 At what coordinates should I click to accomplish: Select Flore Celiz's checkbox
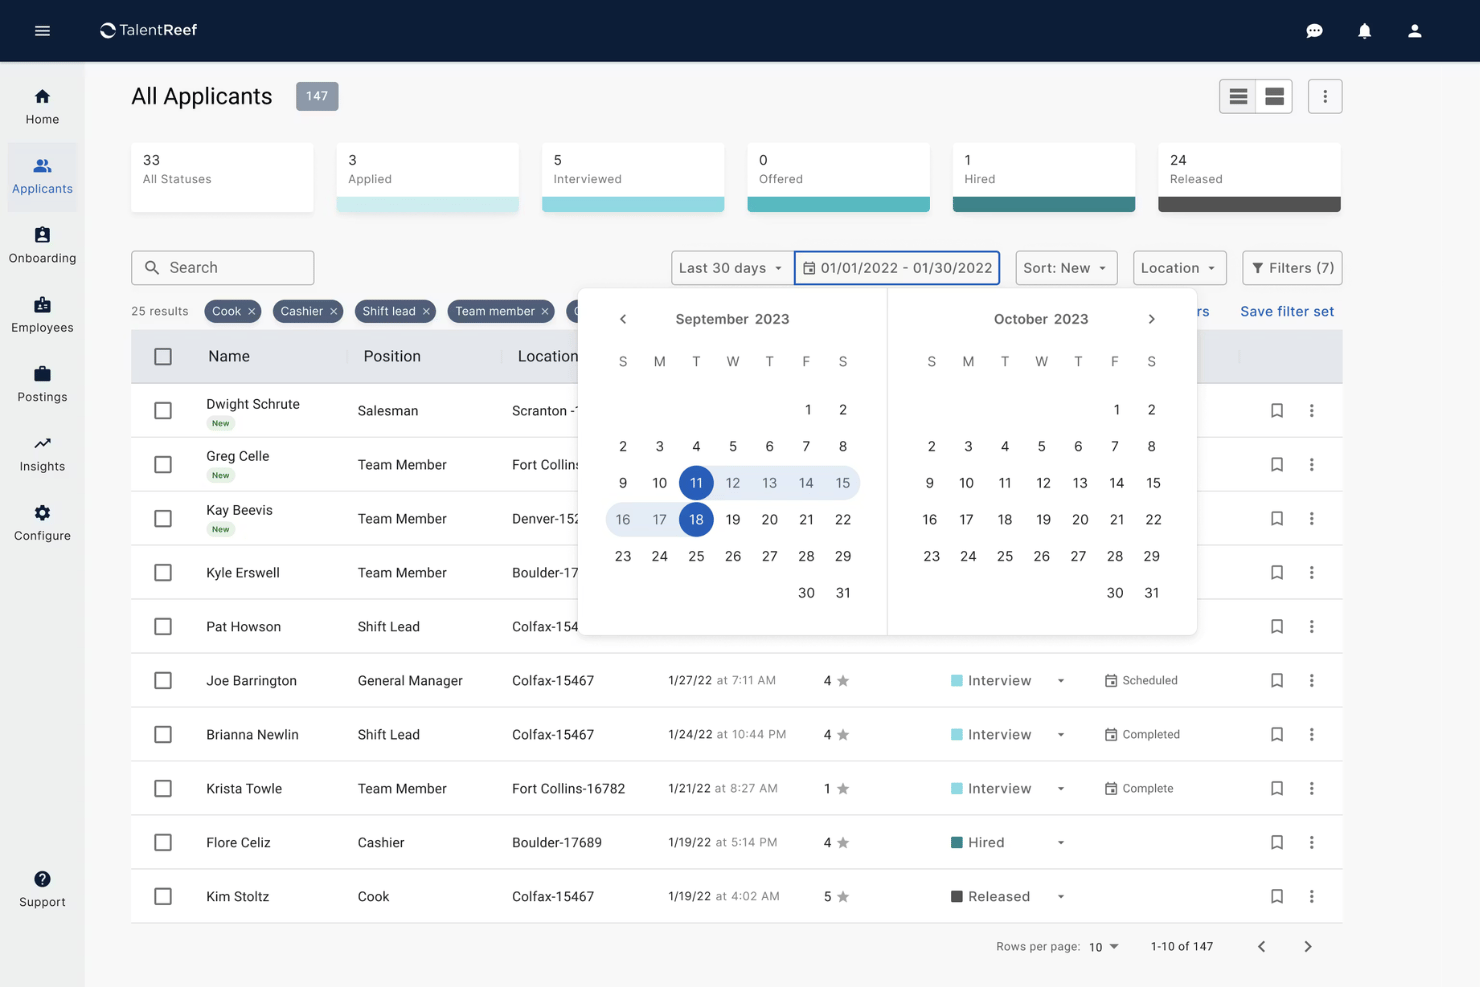tap(163, 843)
